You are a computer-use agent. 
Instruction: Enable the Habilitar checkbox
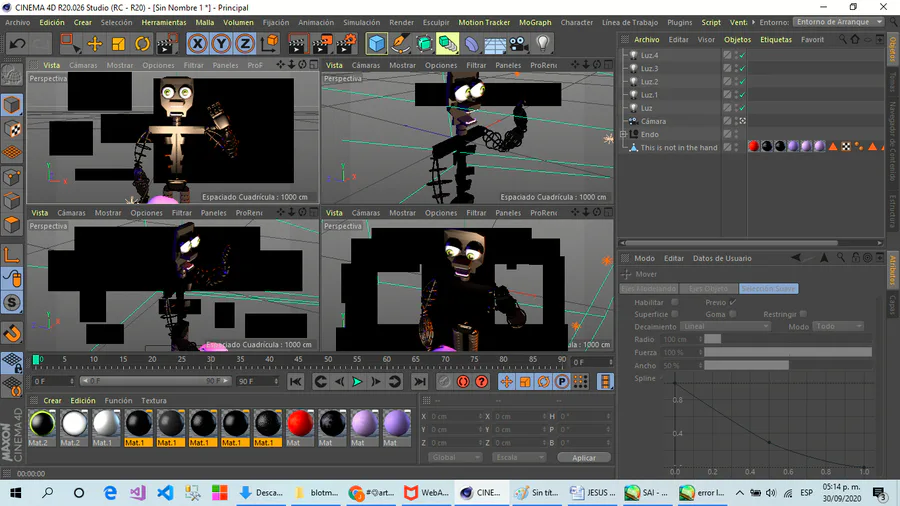[674, 301]
